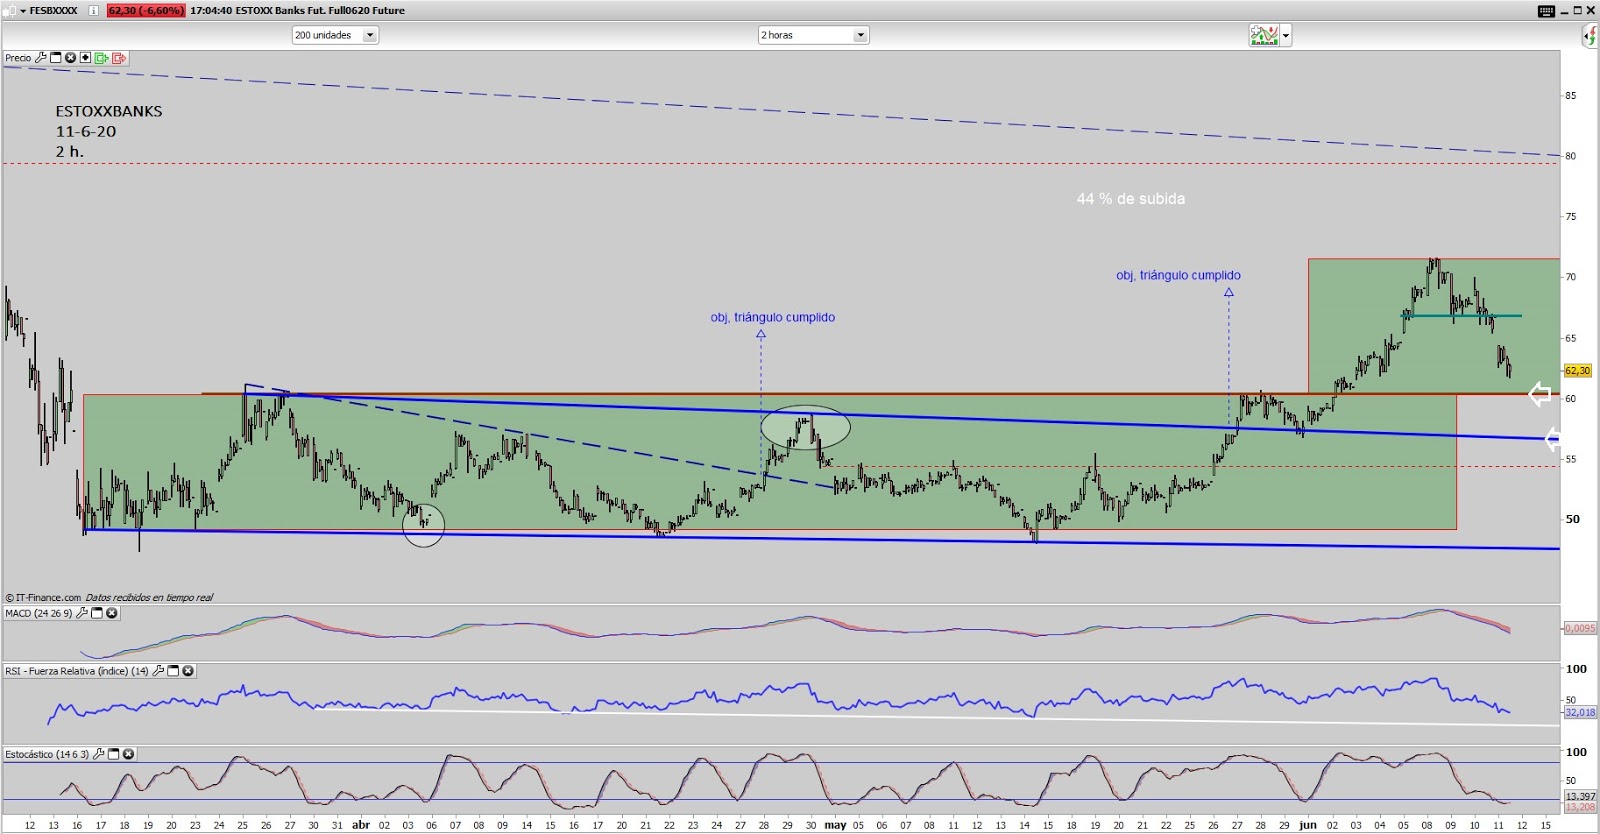Open MACD indicator wrench settings
Viewport: 1600px width, 834px height.
pyautogui.click(x=82, y=613)
